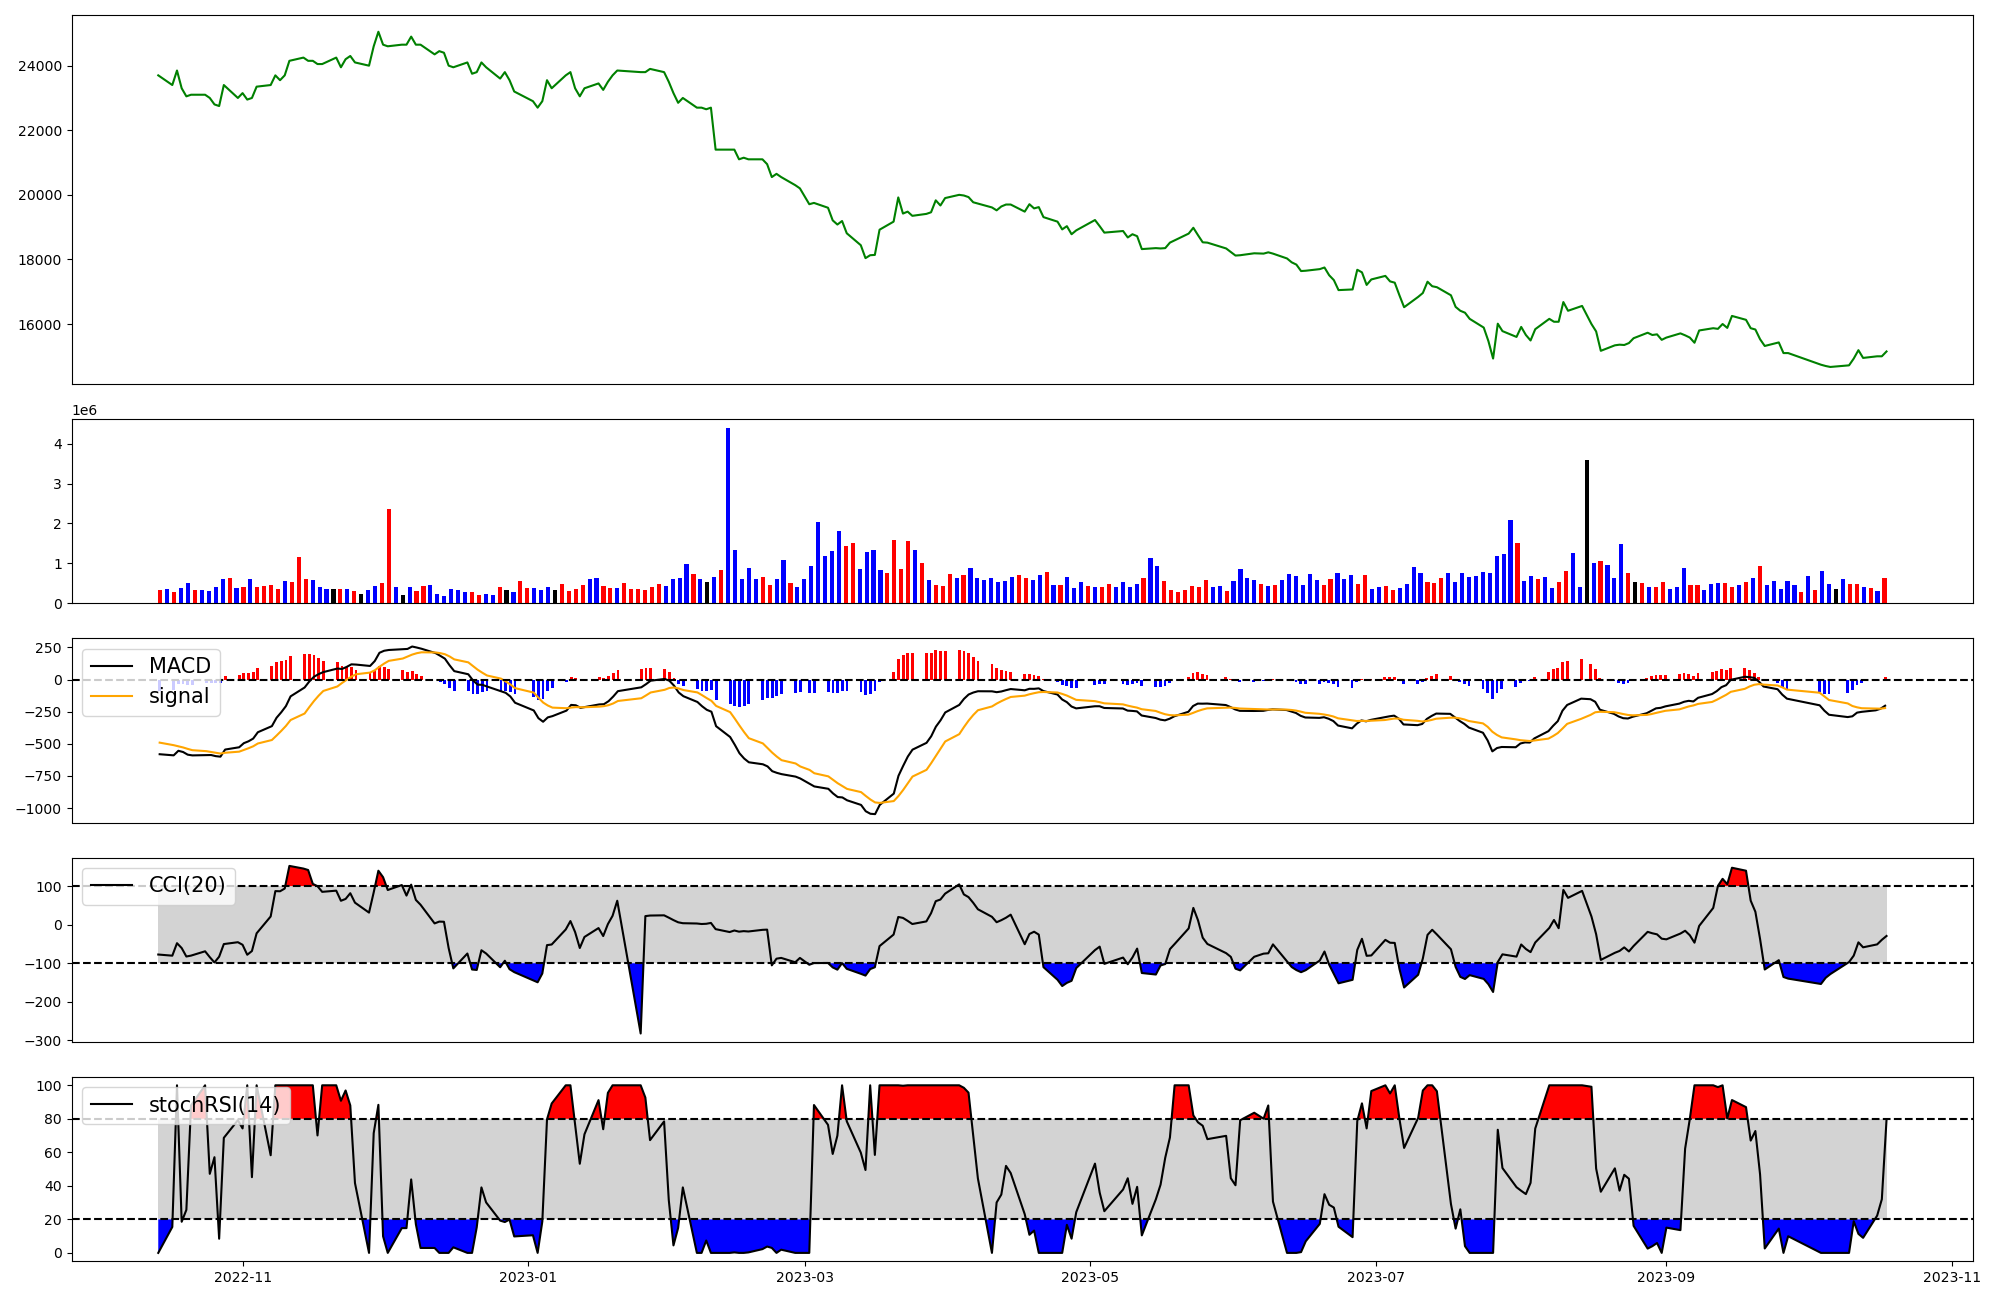Click the 2022-11 x-axis date label
The height and width of the screenshot is (1300, 2000).
[243, 1277]
